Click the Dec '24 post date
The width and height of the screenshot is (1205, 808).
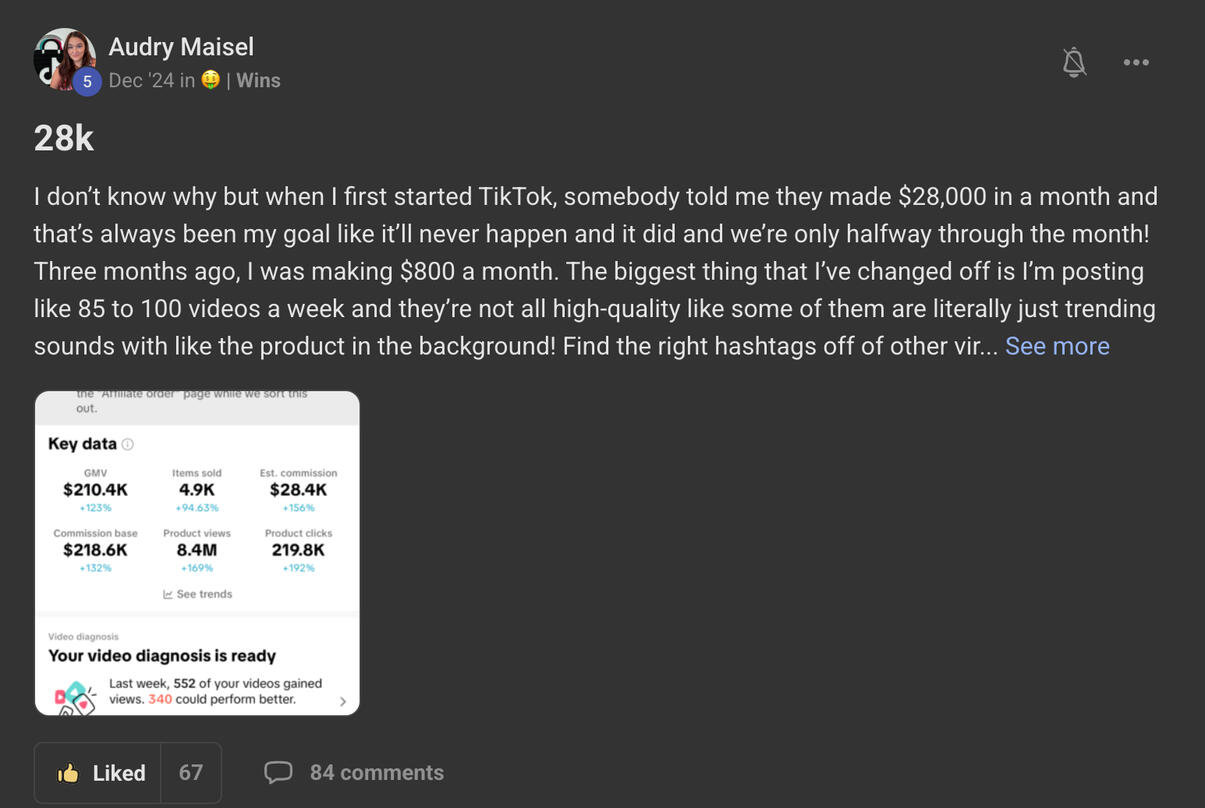point(141,81)
